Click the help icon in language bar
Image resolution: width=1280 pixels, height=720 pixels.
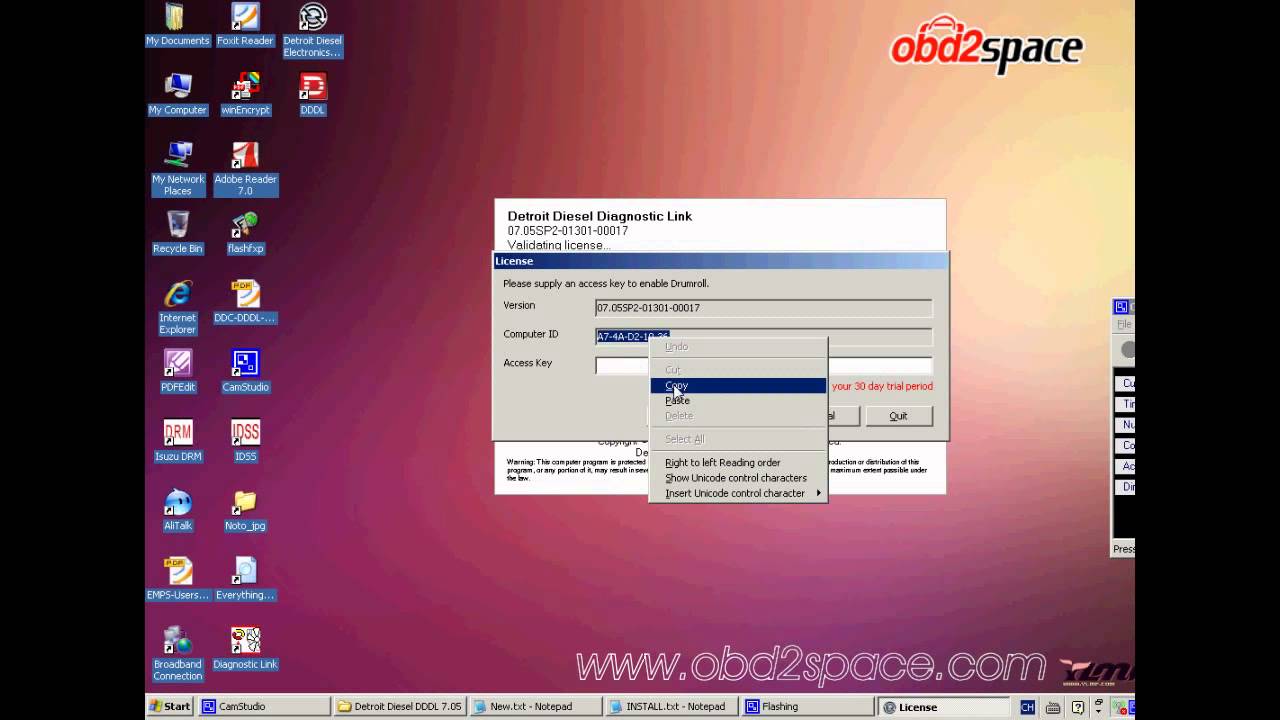coord(1077,707)
